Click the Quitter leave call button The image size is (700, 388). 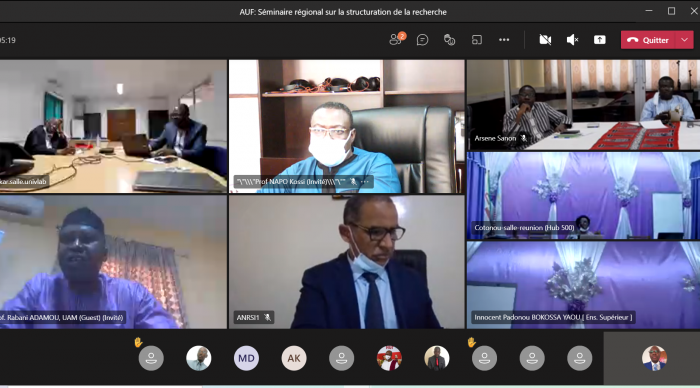[648, 40]
